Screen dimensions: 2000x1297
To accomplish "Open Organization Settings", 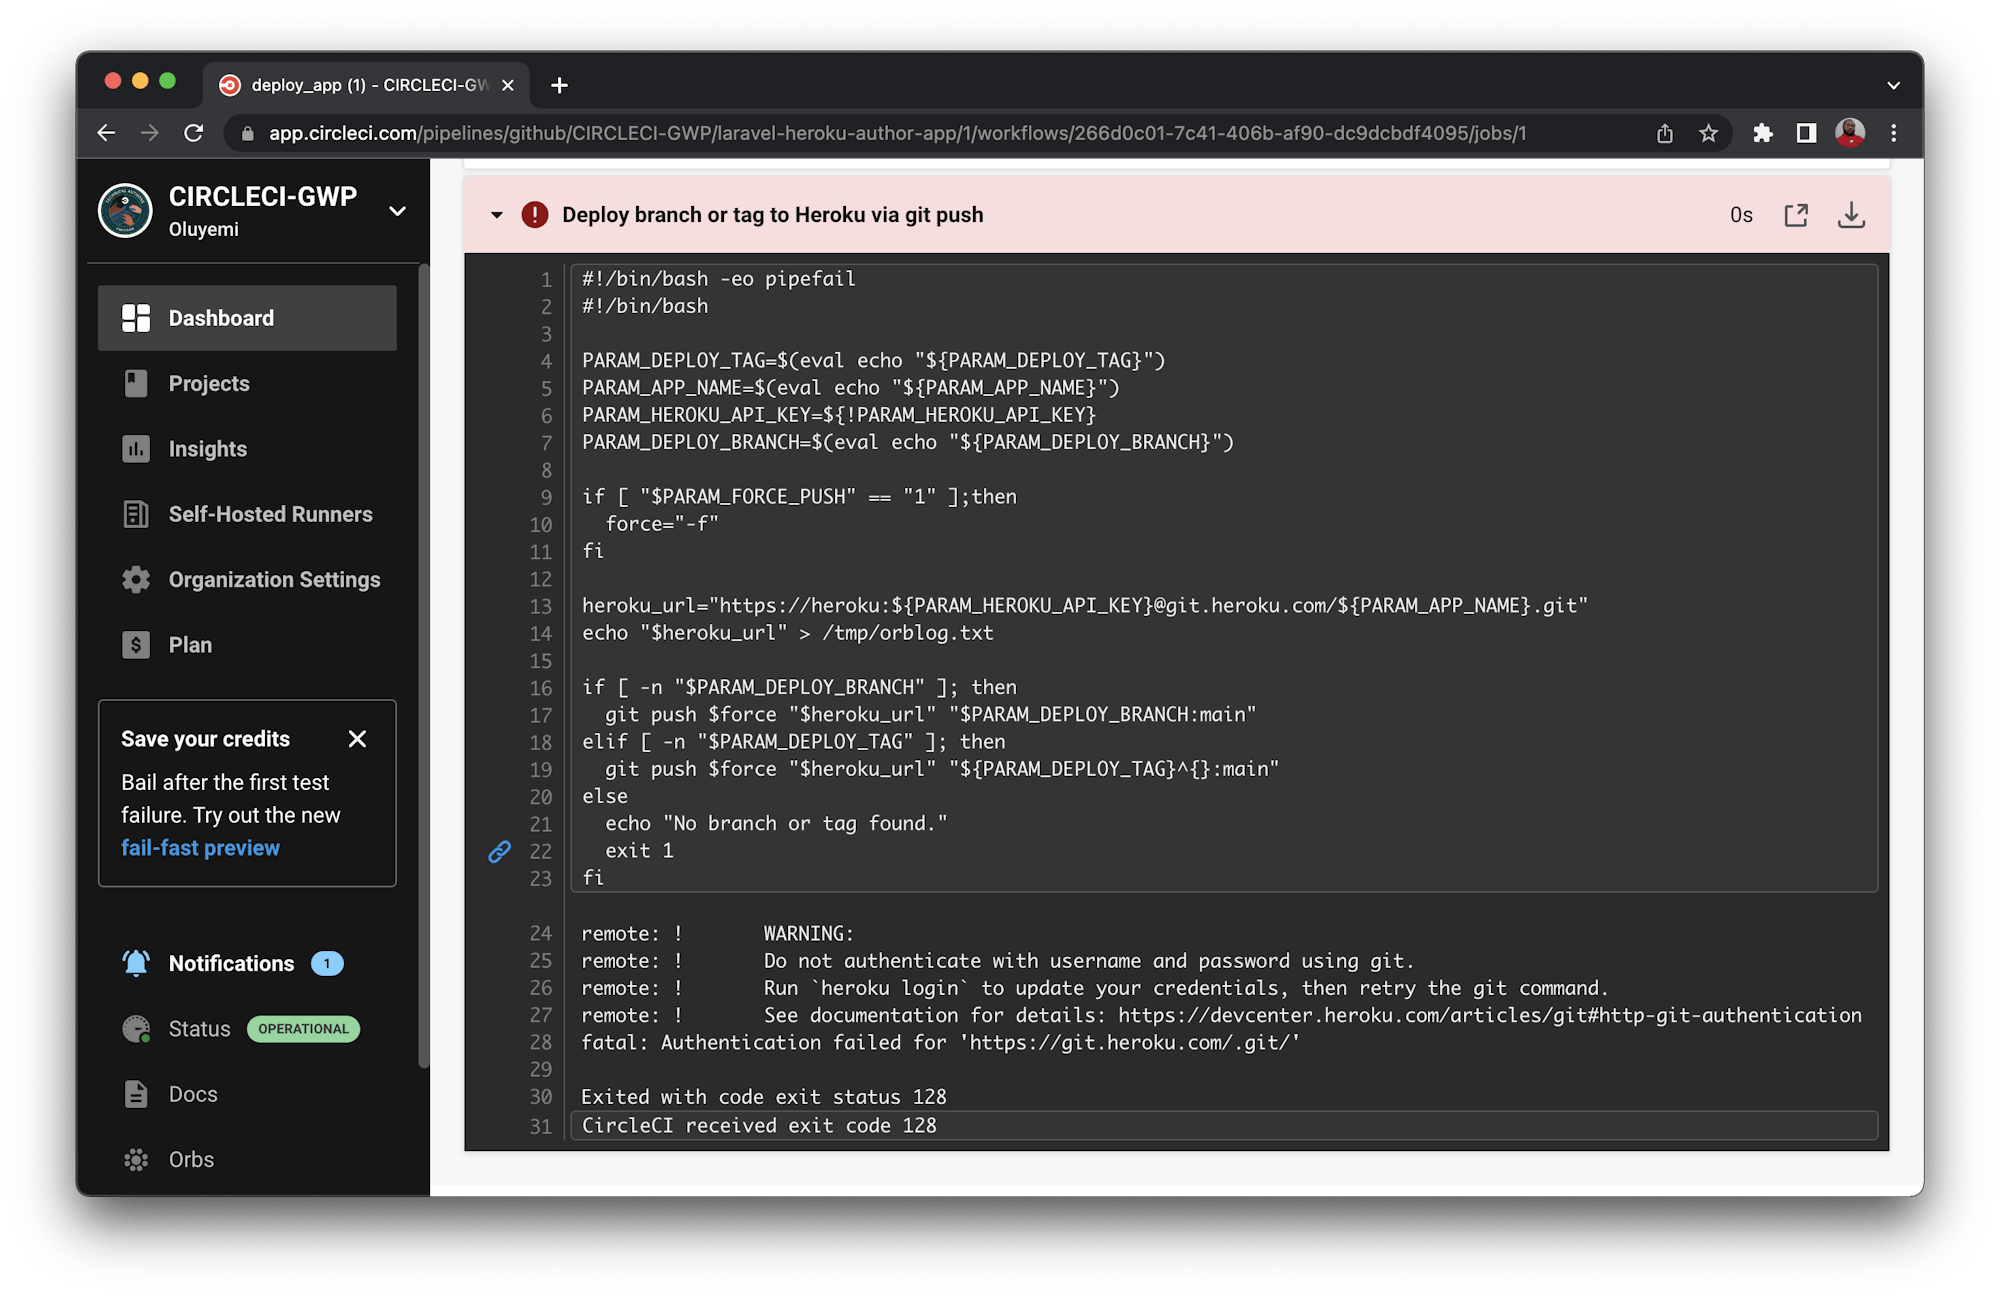I will click(274, 579).
